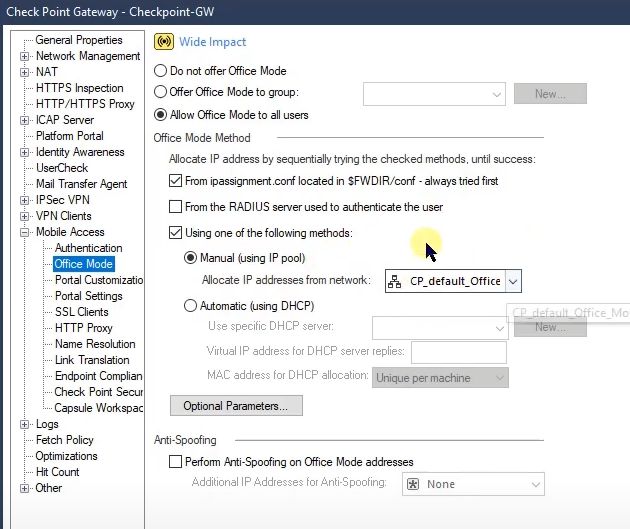Select Portal Settings tree item
The image size is (630, 529).
tap(88, 296)
